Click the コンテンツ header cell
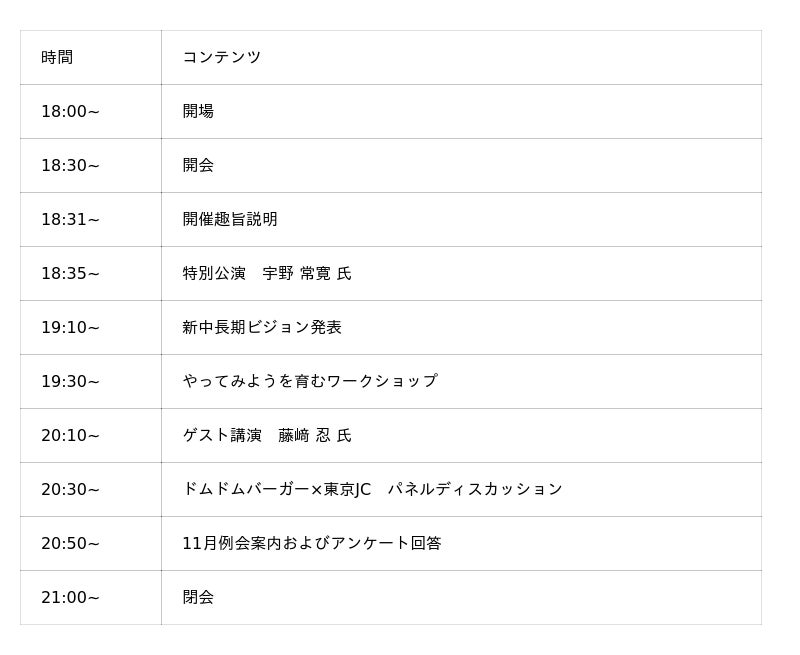Viewport: 800px width, 655px height. pyautogui.click(x=221, y=58)
